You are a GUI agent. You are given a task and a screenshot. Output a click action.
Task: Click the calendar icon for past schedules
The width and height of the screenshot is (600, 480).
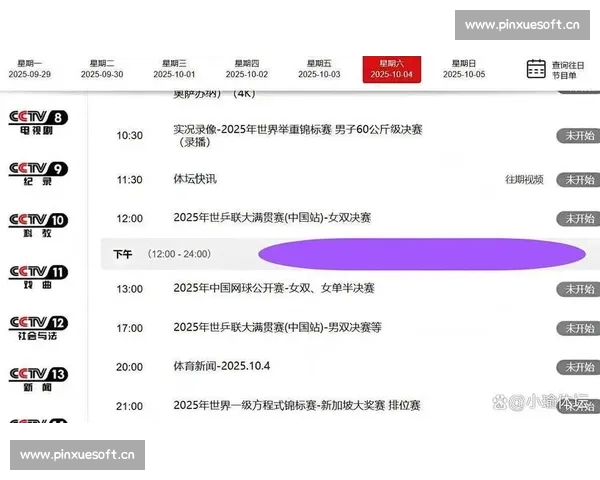pyautogui.click(x=536, y=68)
